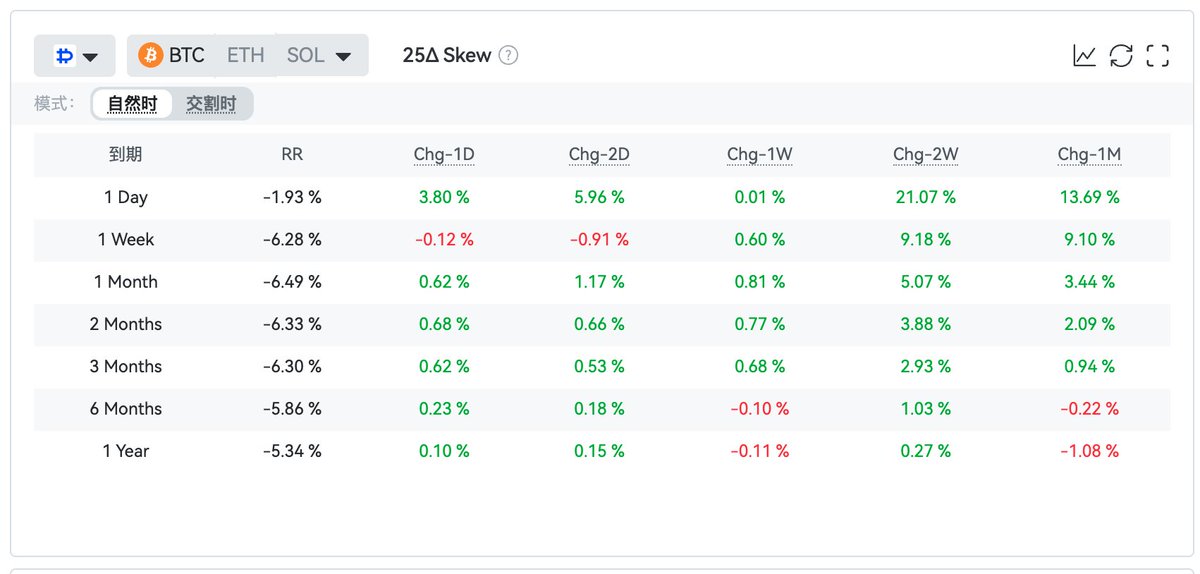The image size is (1200, 574).
Task: Click the Chg-1M column header
Action: tap(1089, 155)
